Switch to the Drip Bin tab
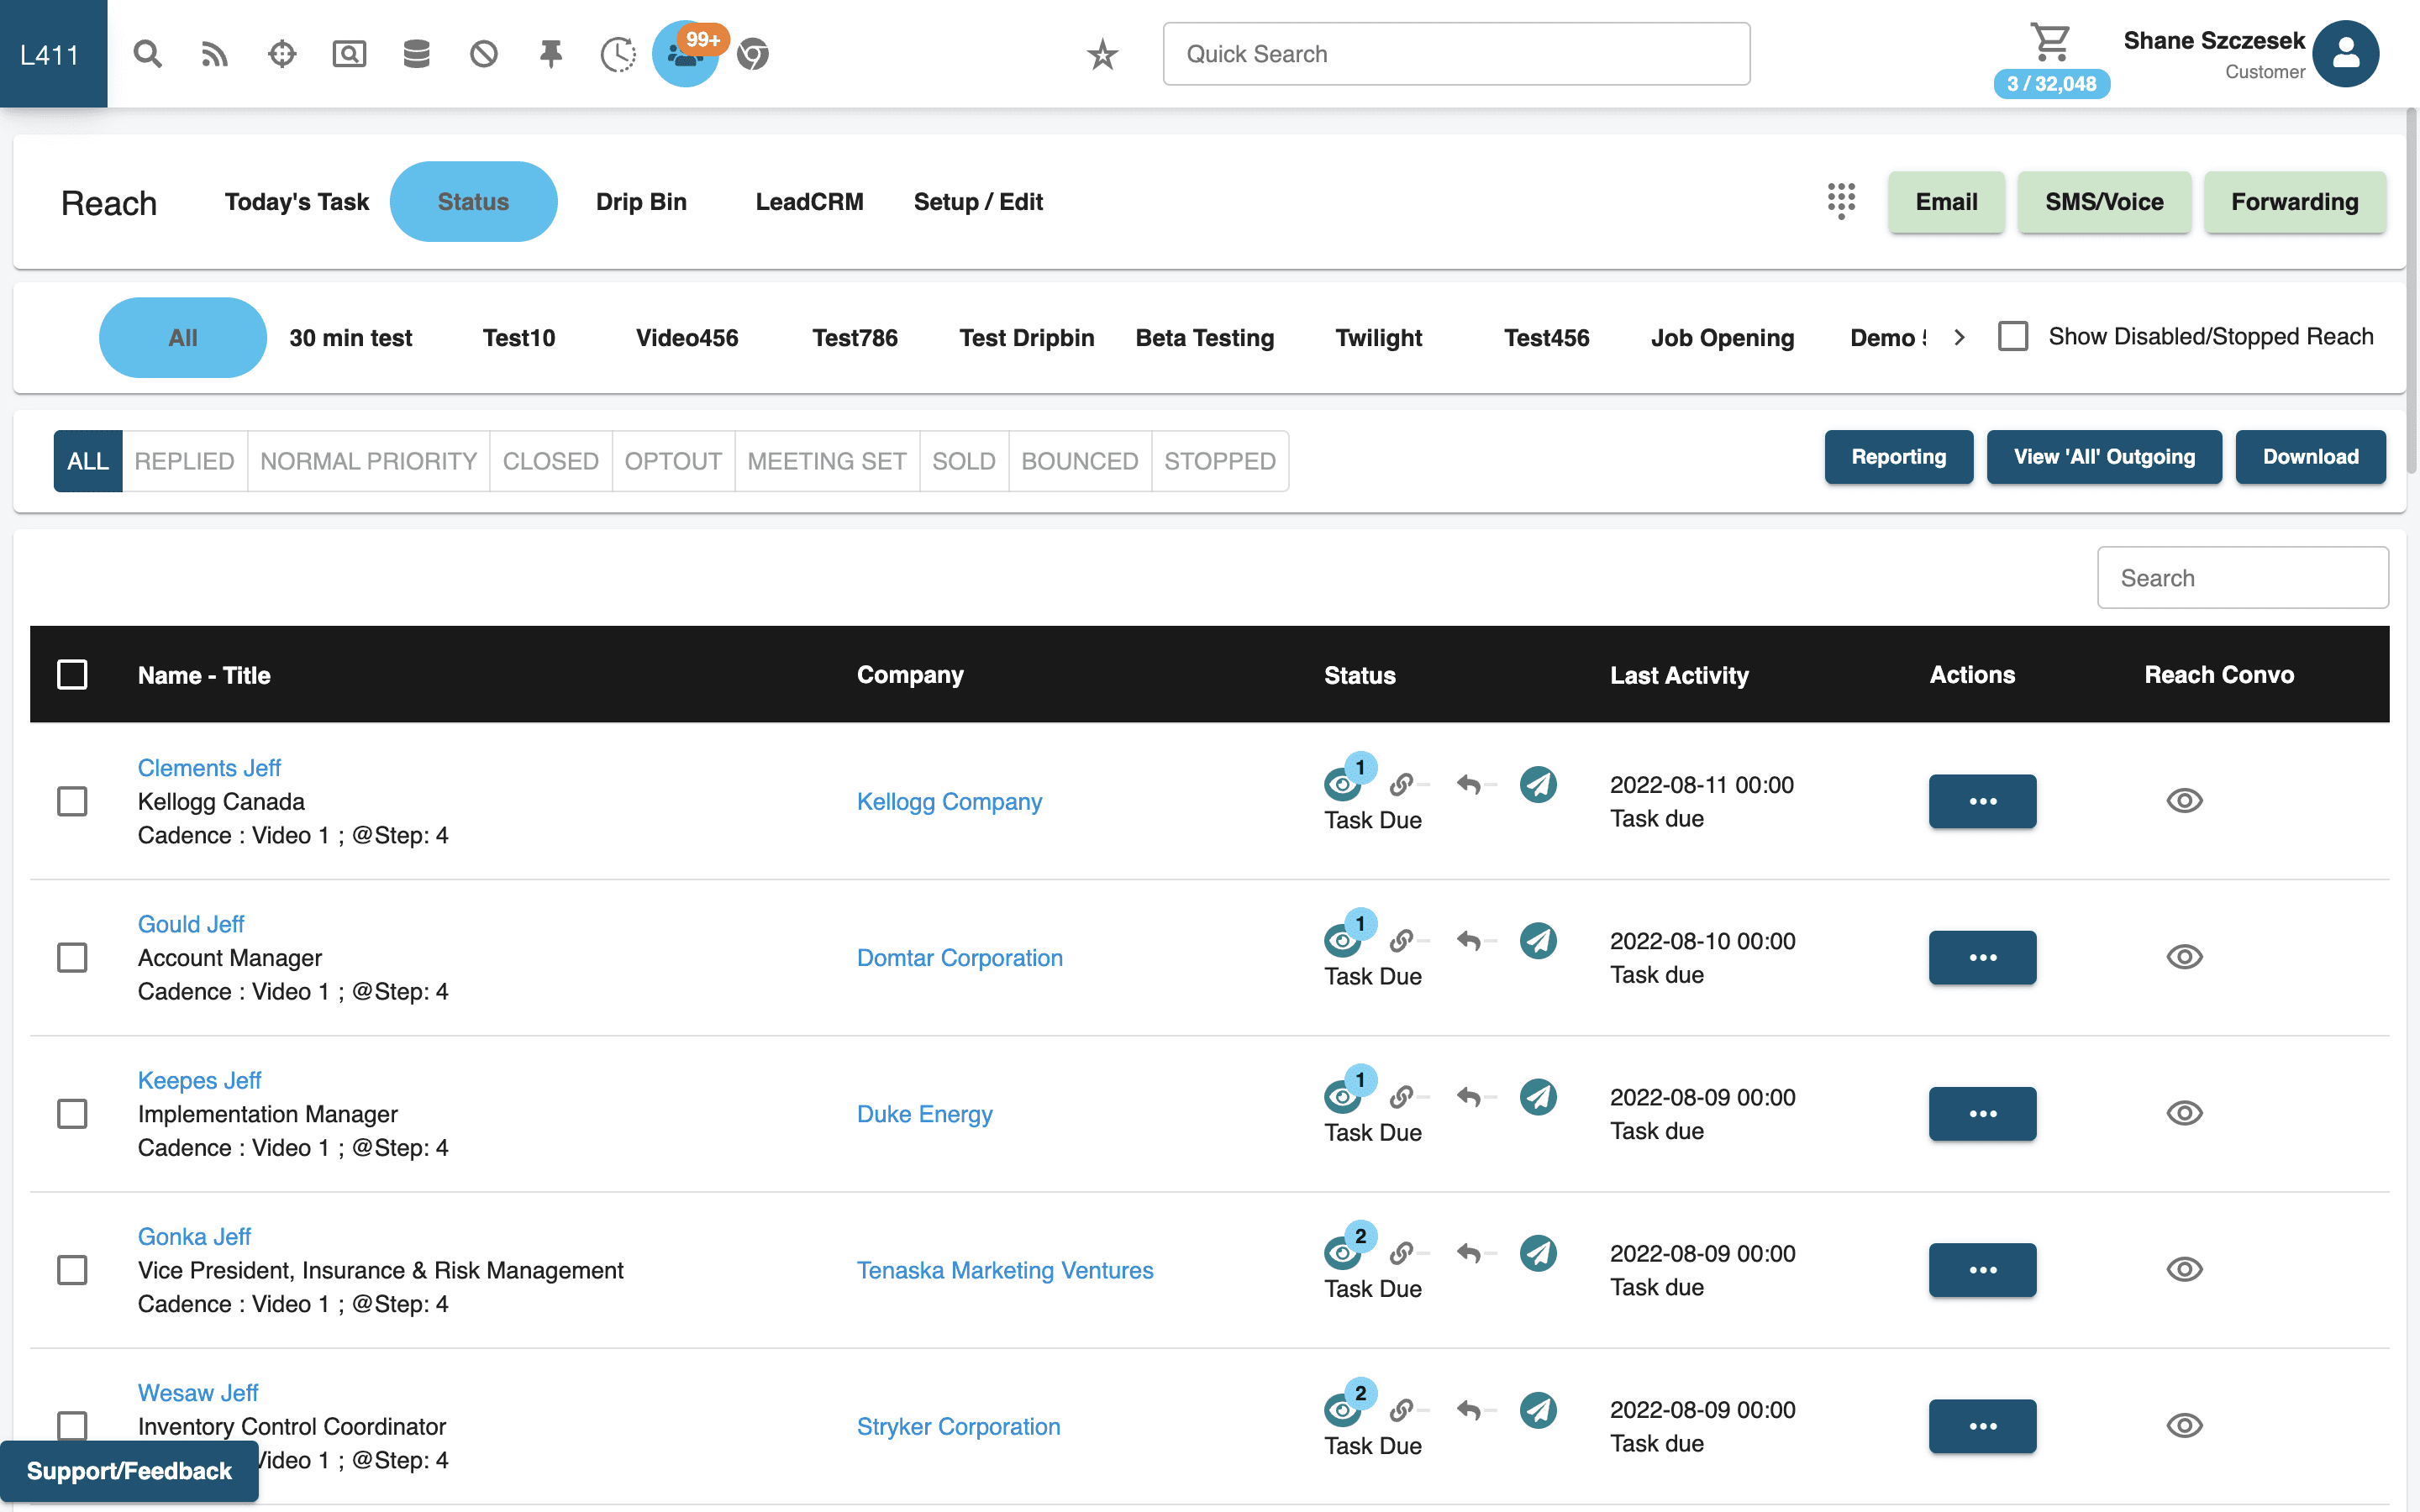Viewport: 2420px width, 1512px height. 641,202
